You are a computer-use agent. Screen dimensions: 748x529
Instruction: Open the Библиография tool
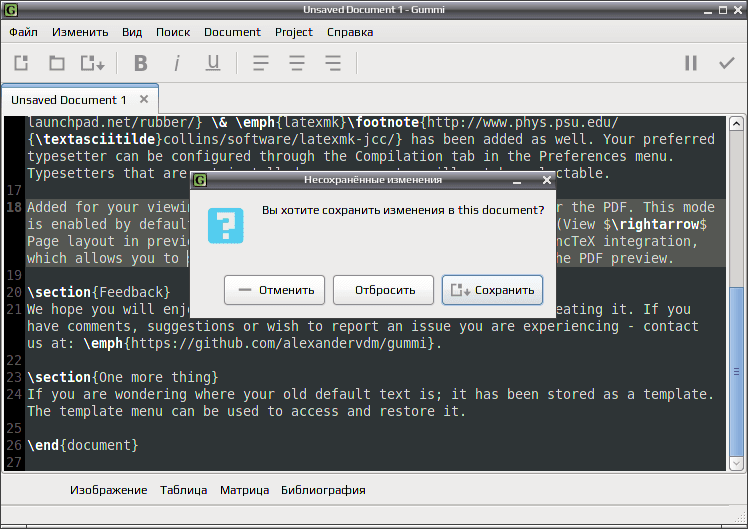coord(323,490)
